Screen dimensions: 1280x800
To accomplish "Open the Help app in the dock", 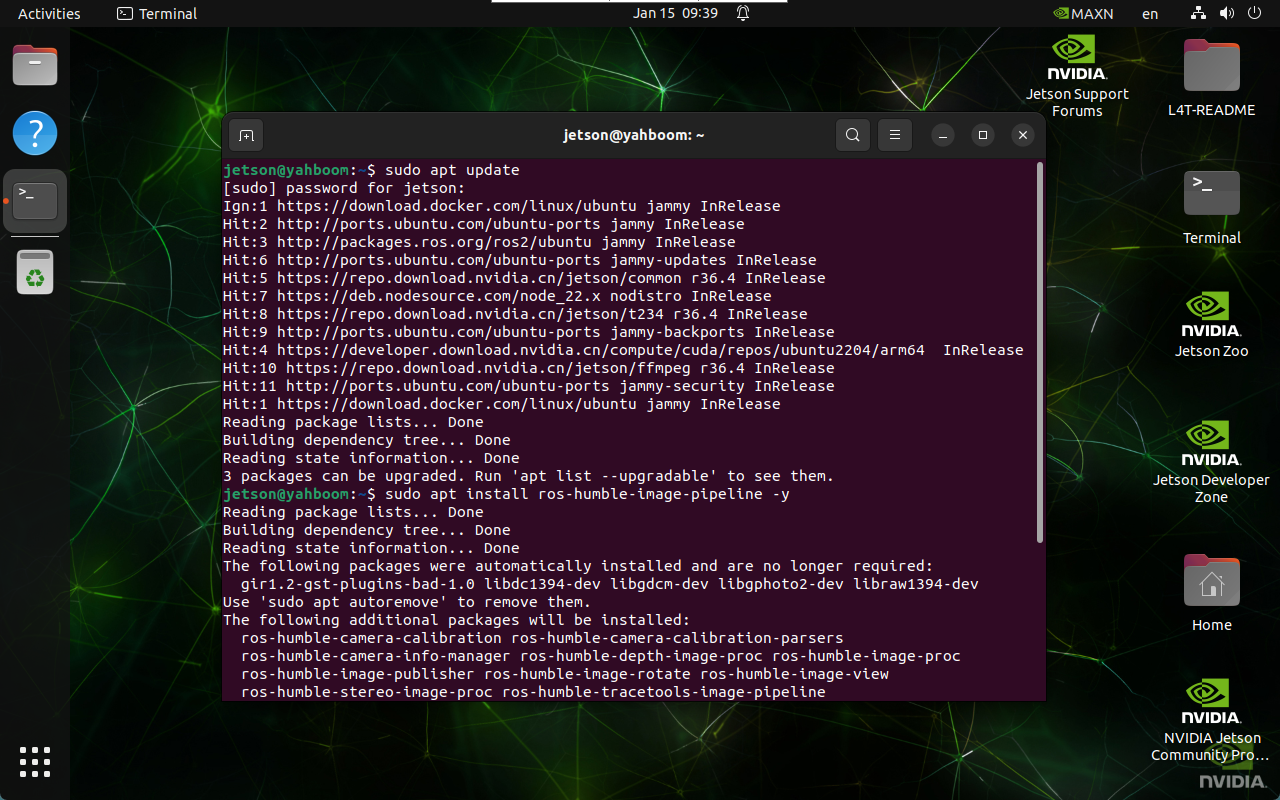I will pyautogui.click(x=35, y=133).
